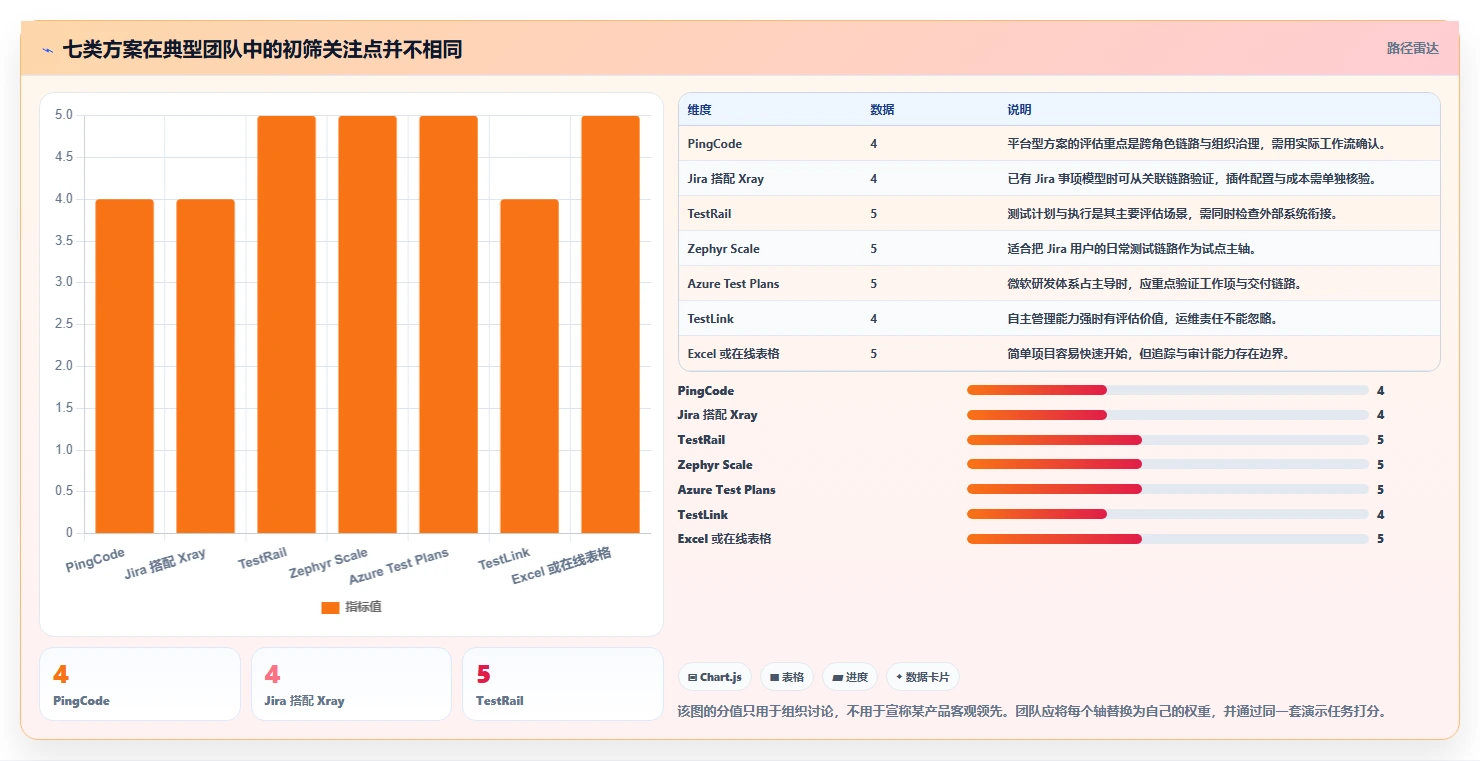Click the panel title 七类方案在典型团队中的初筛关注点并不相同
Screen dimensions: 1480x761
click(262, 49)
